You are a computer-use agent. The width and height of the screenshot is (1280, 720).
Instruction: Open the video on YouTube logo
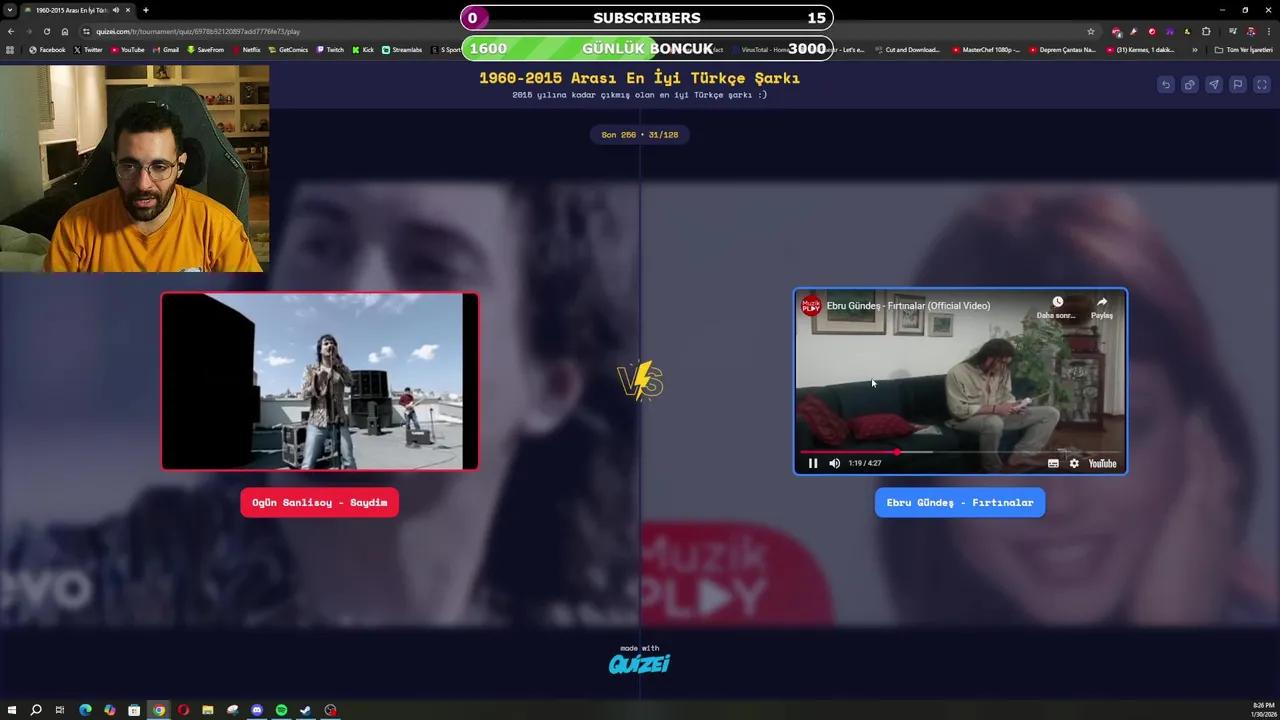(1102, 463)
